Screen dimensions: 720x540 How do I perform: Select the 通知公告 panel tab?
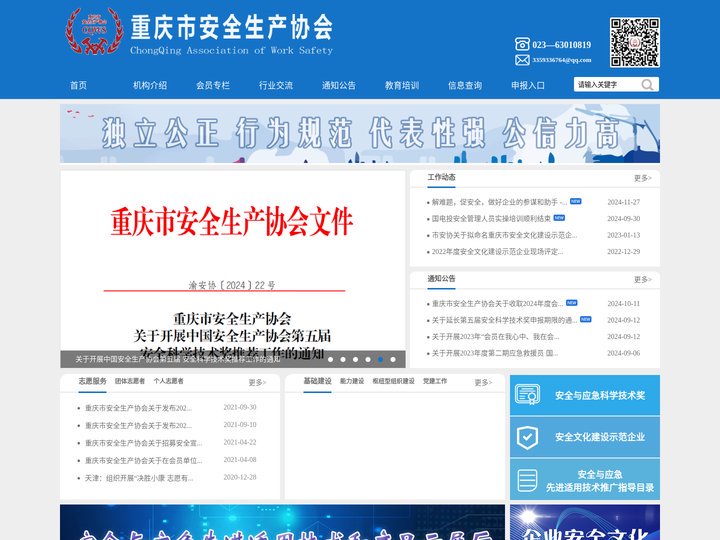click(x=441, y=279)
